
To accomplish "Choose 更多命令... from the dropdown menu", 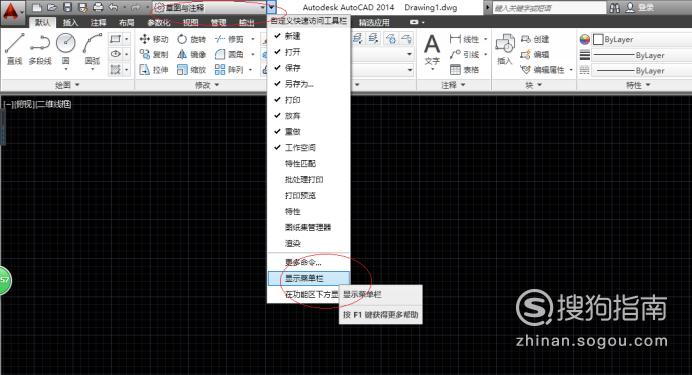I will (308, 262).
